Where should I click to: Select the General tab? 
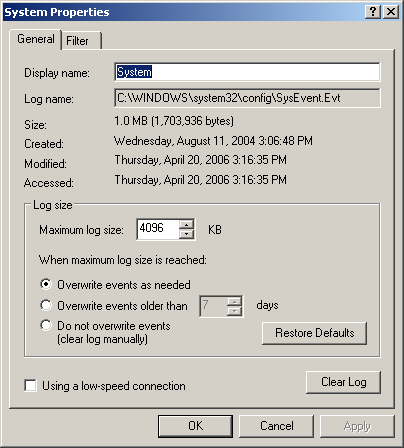pyautogui.click(x=36, y=39)
